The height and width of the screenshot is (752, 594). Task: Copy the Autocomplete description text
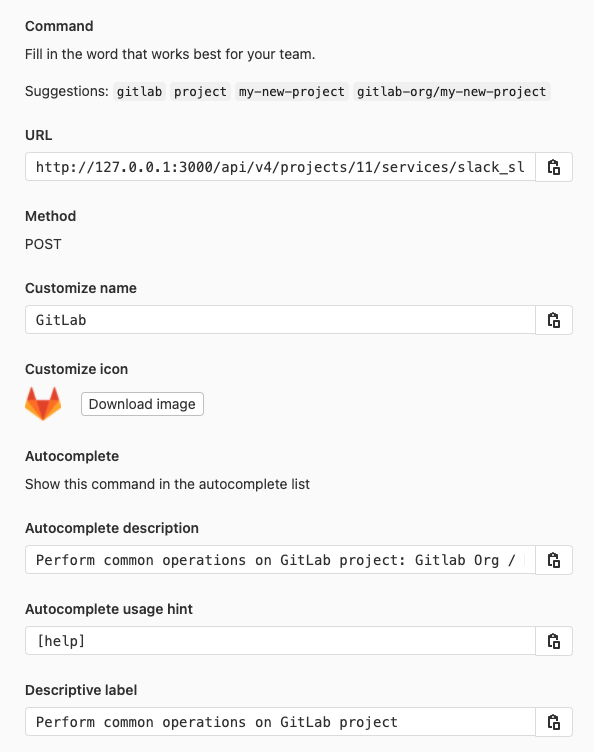[x=554, y=560]
